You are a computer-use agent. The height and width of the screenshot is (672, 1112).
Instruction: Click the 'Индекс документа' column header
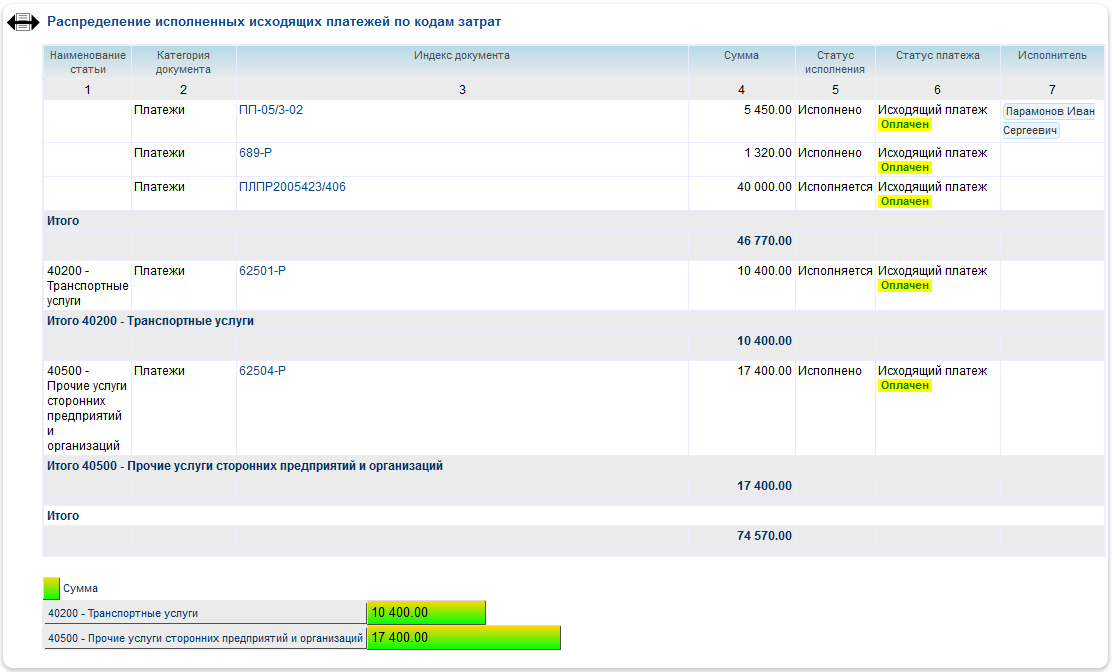coord(462,56)
